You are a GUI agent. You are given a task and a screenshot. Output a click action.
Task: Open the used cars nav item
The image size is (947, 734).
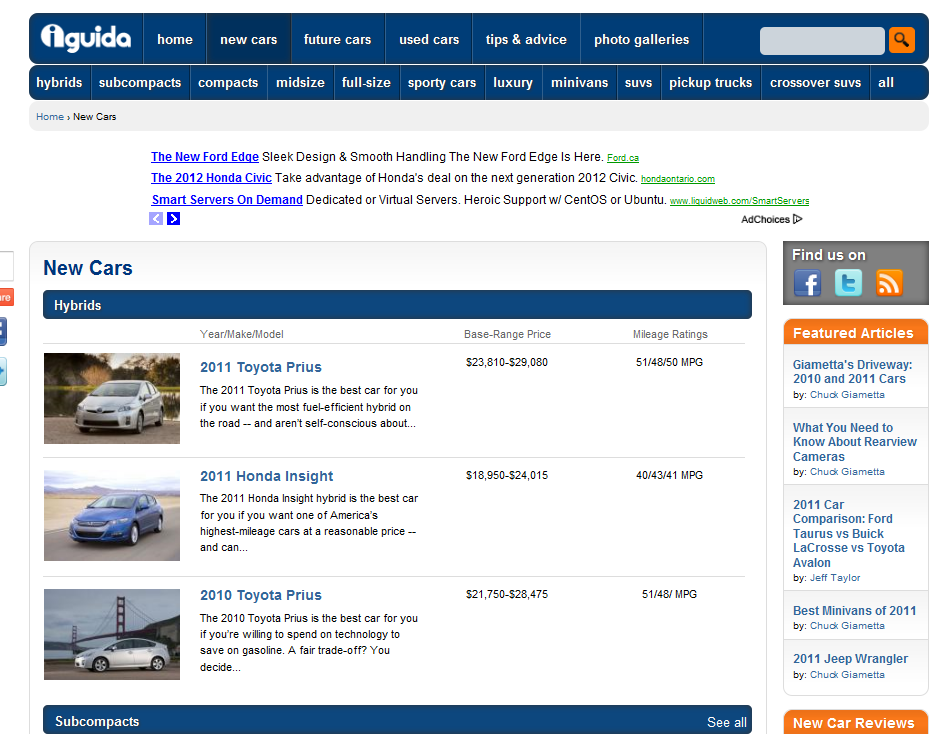tap(429, 39)
